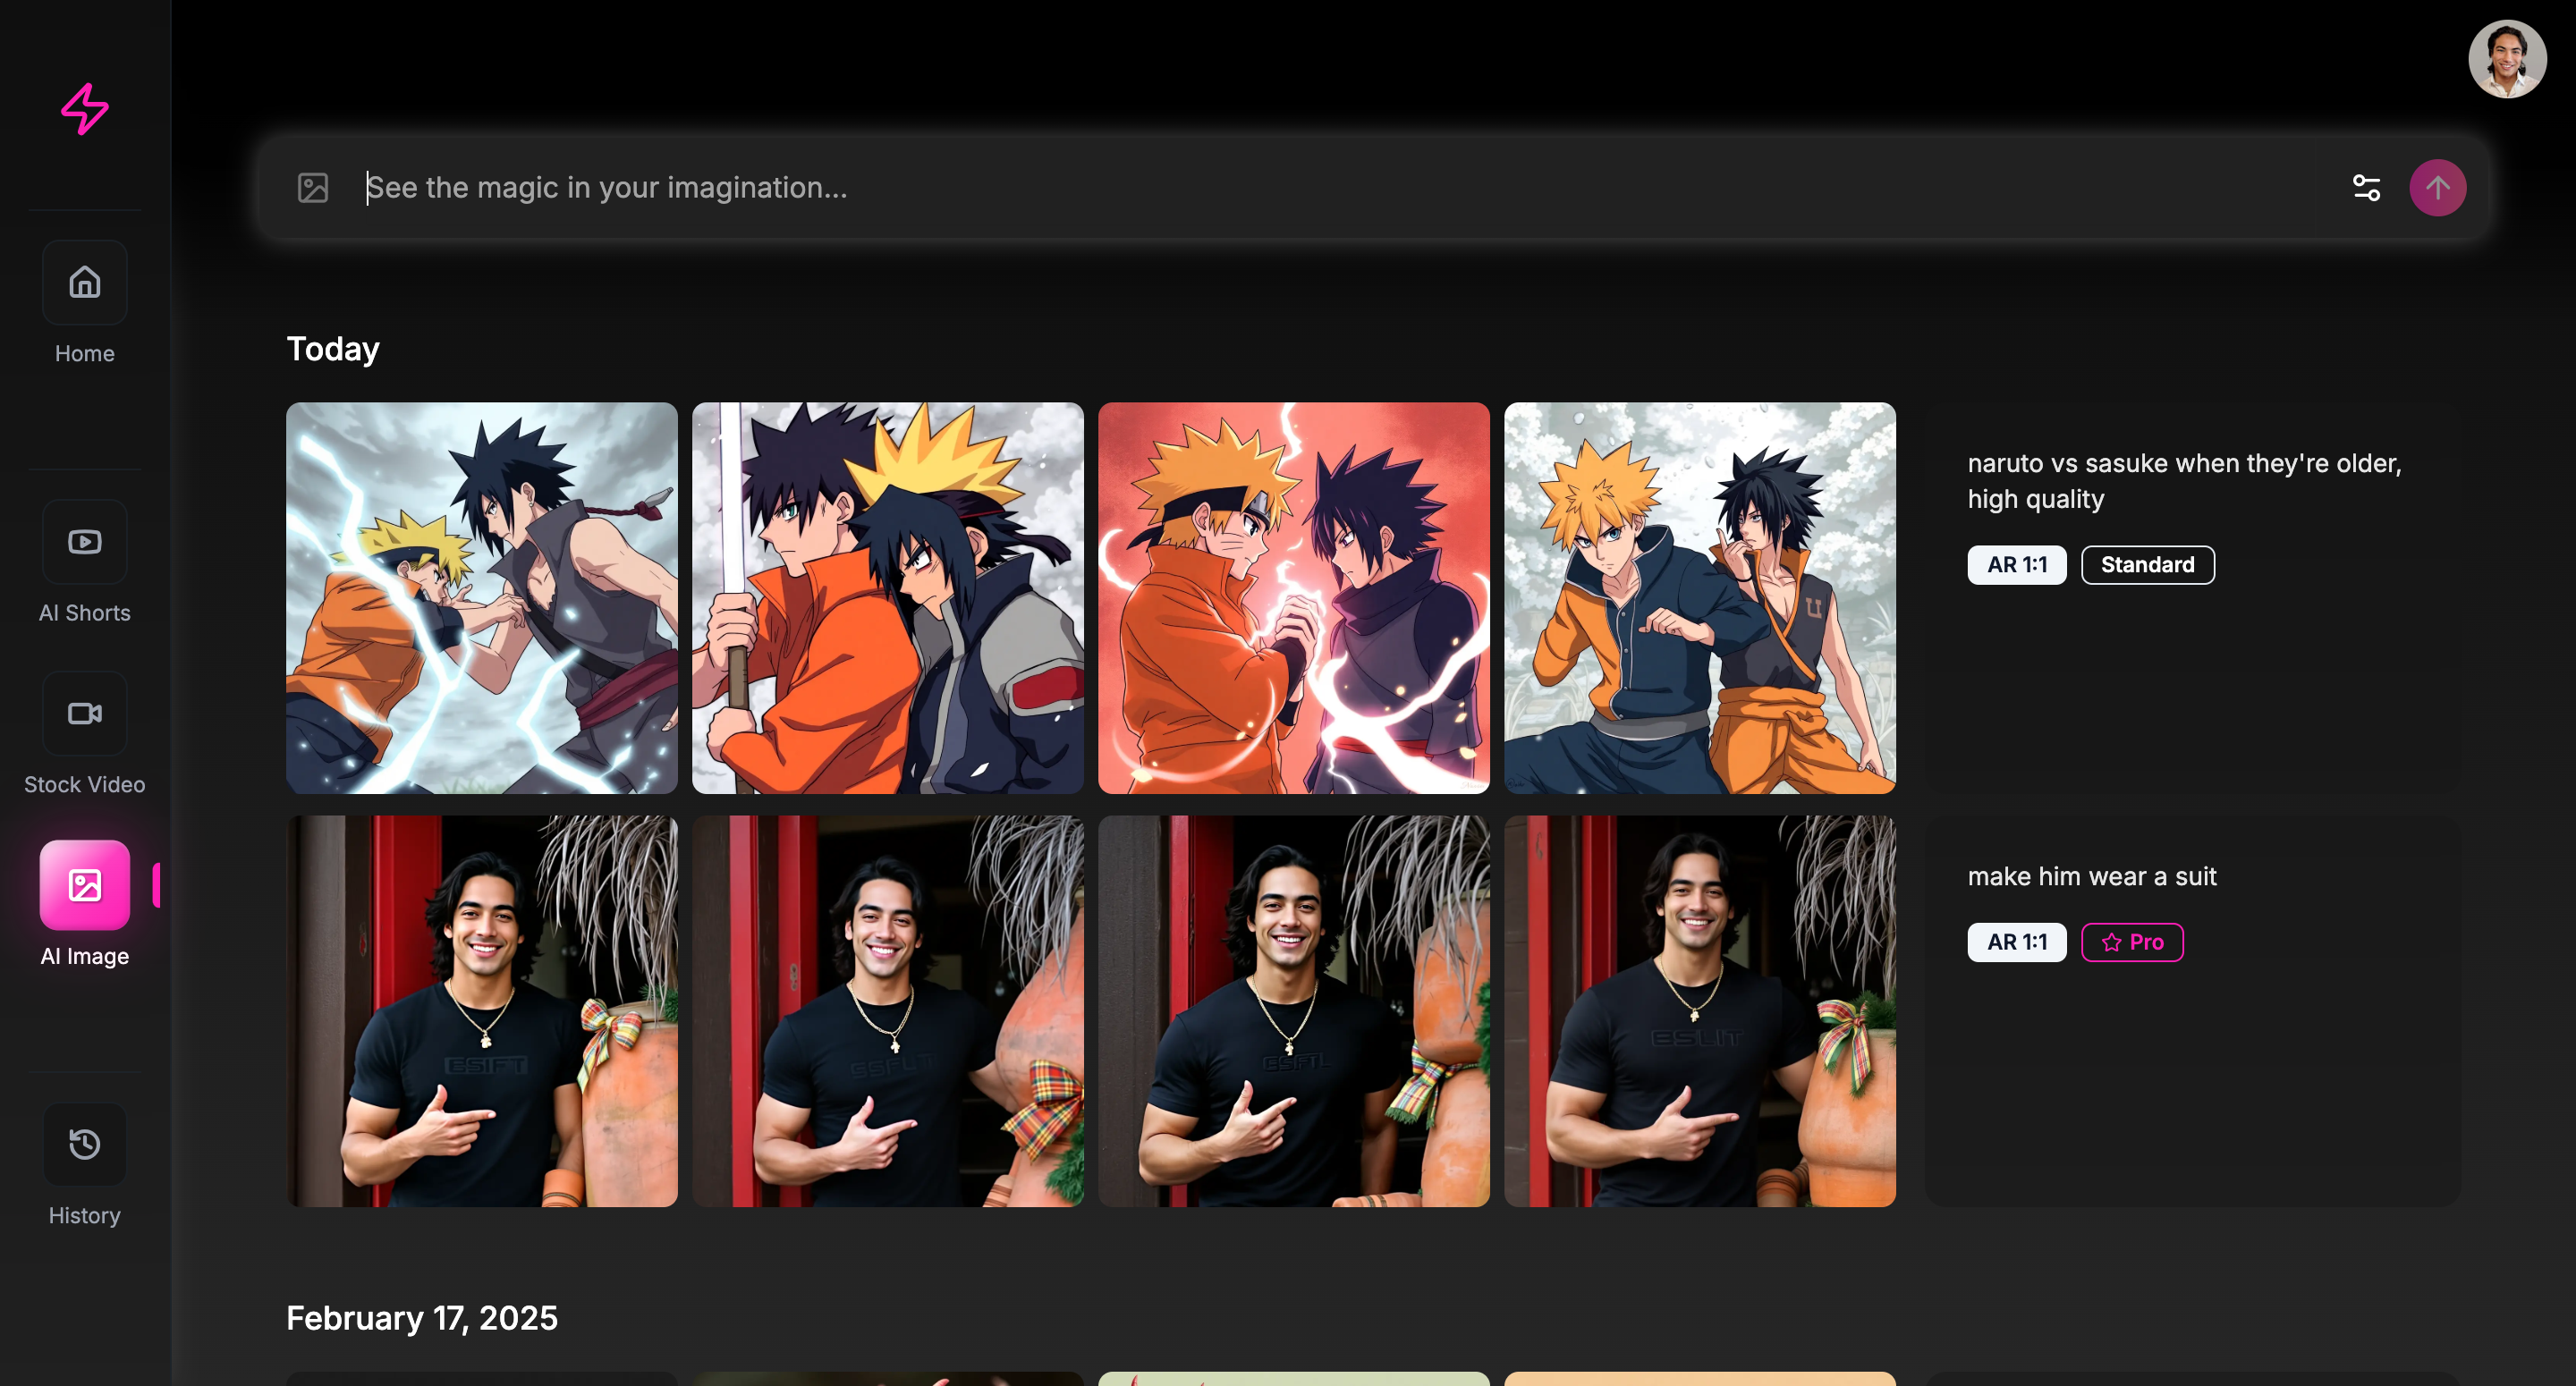Click the 'February 17, 2025' section heading
This screenshot has height=1386, width=2576.
point(422,1318)
